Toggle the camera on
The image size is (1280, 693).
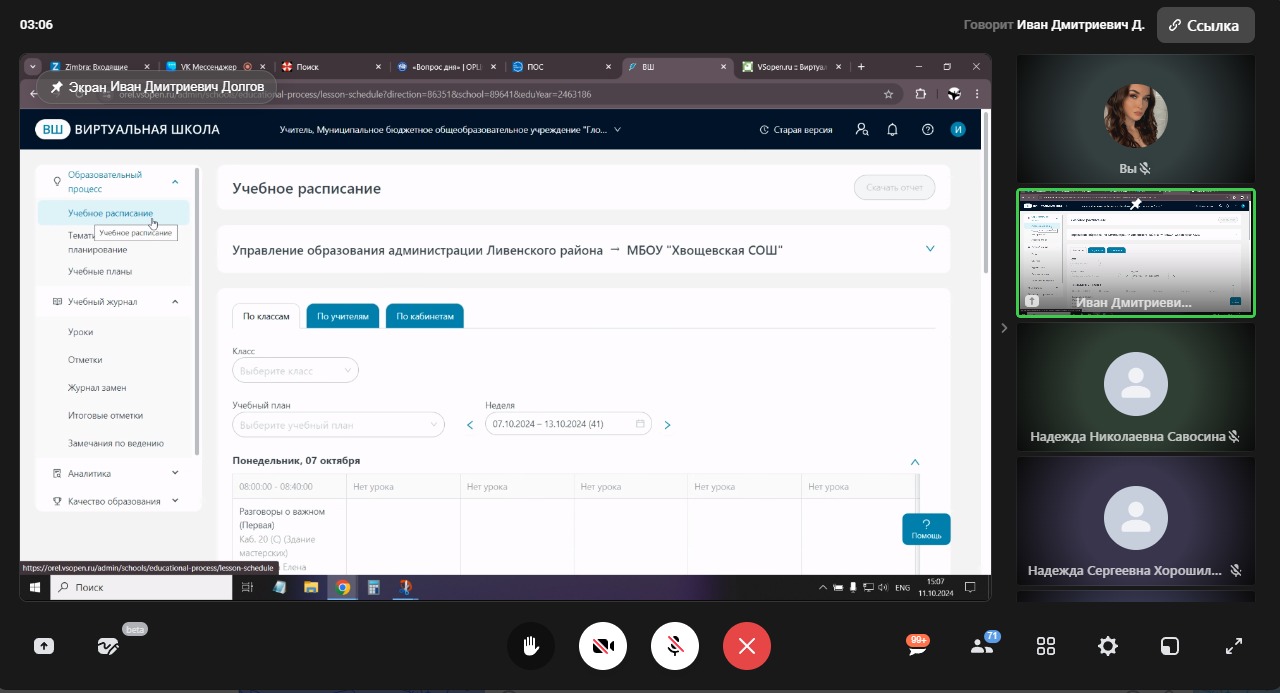(603, 646)
